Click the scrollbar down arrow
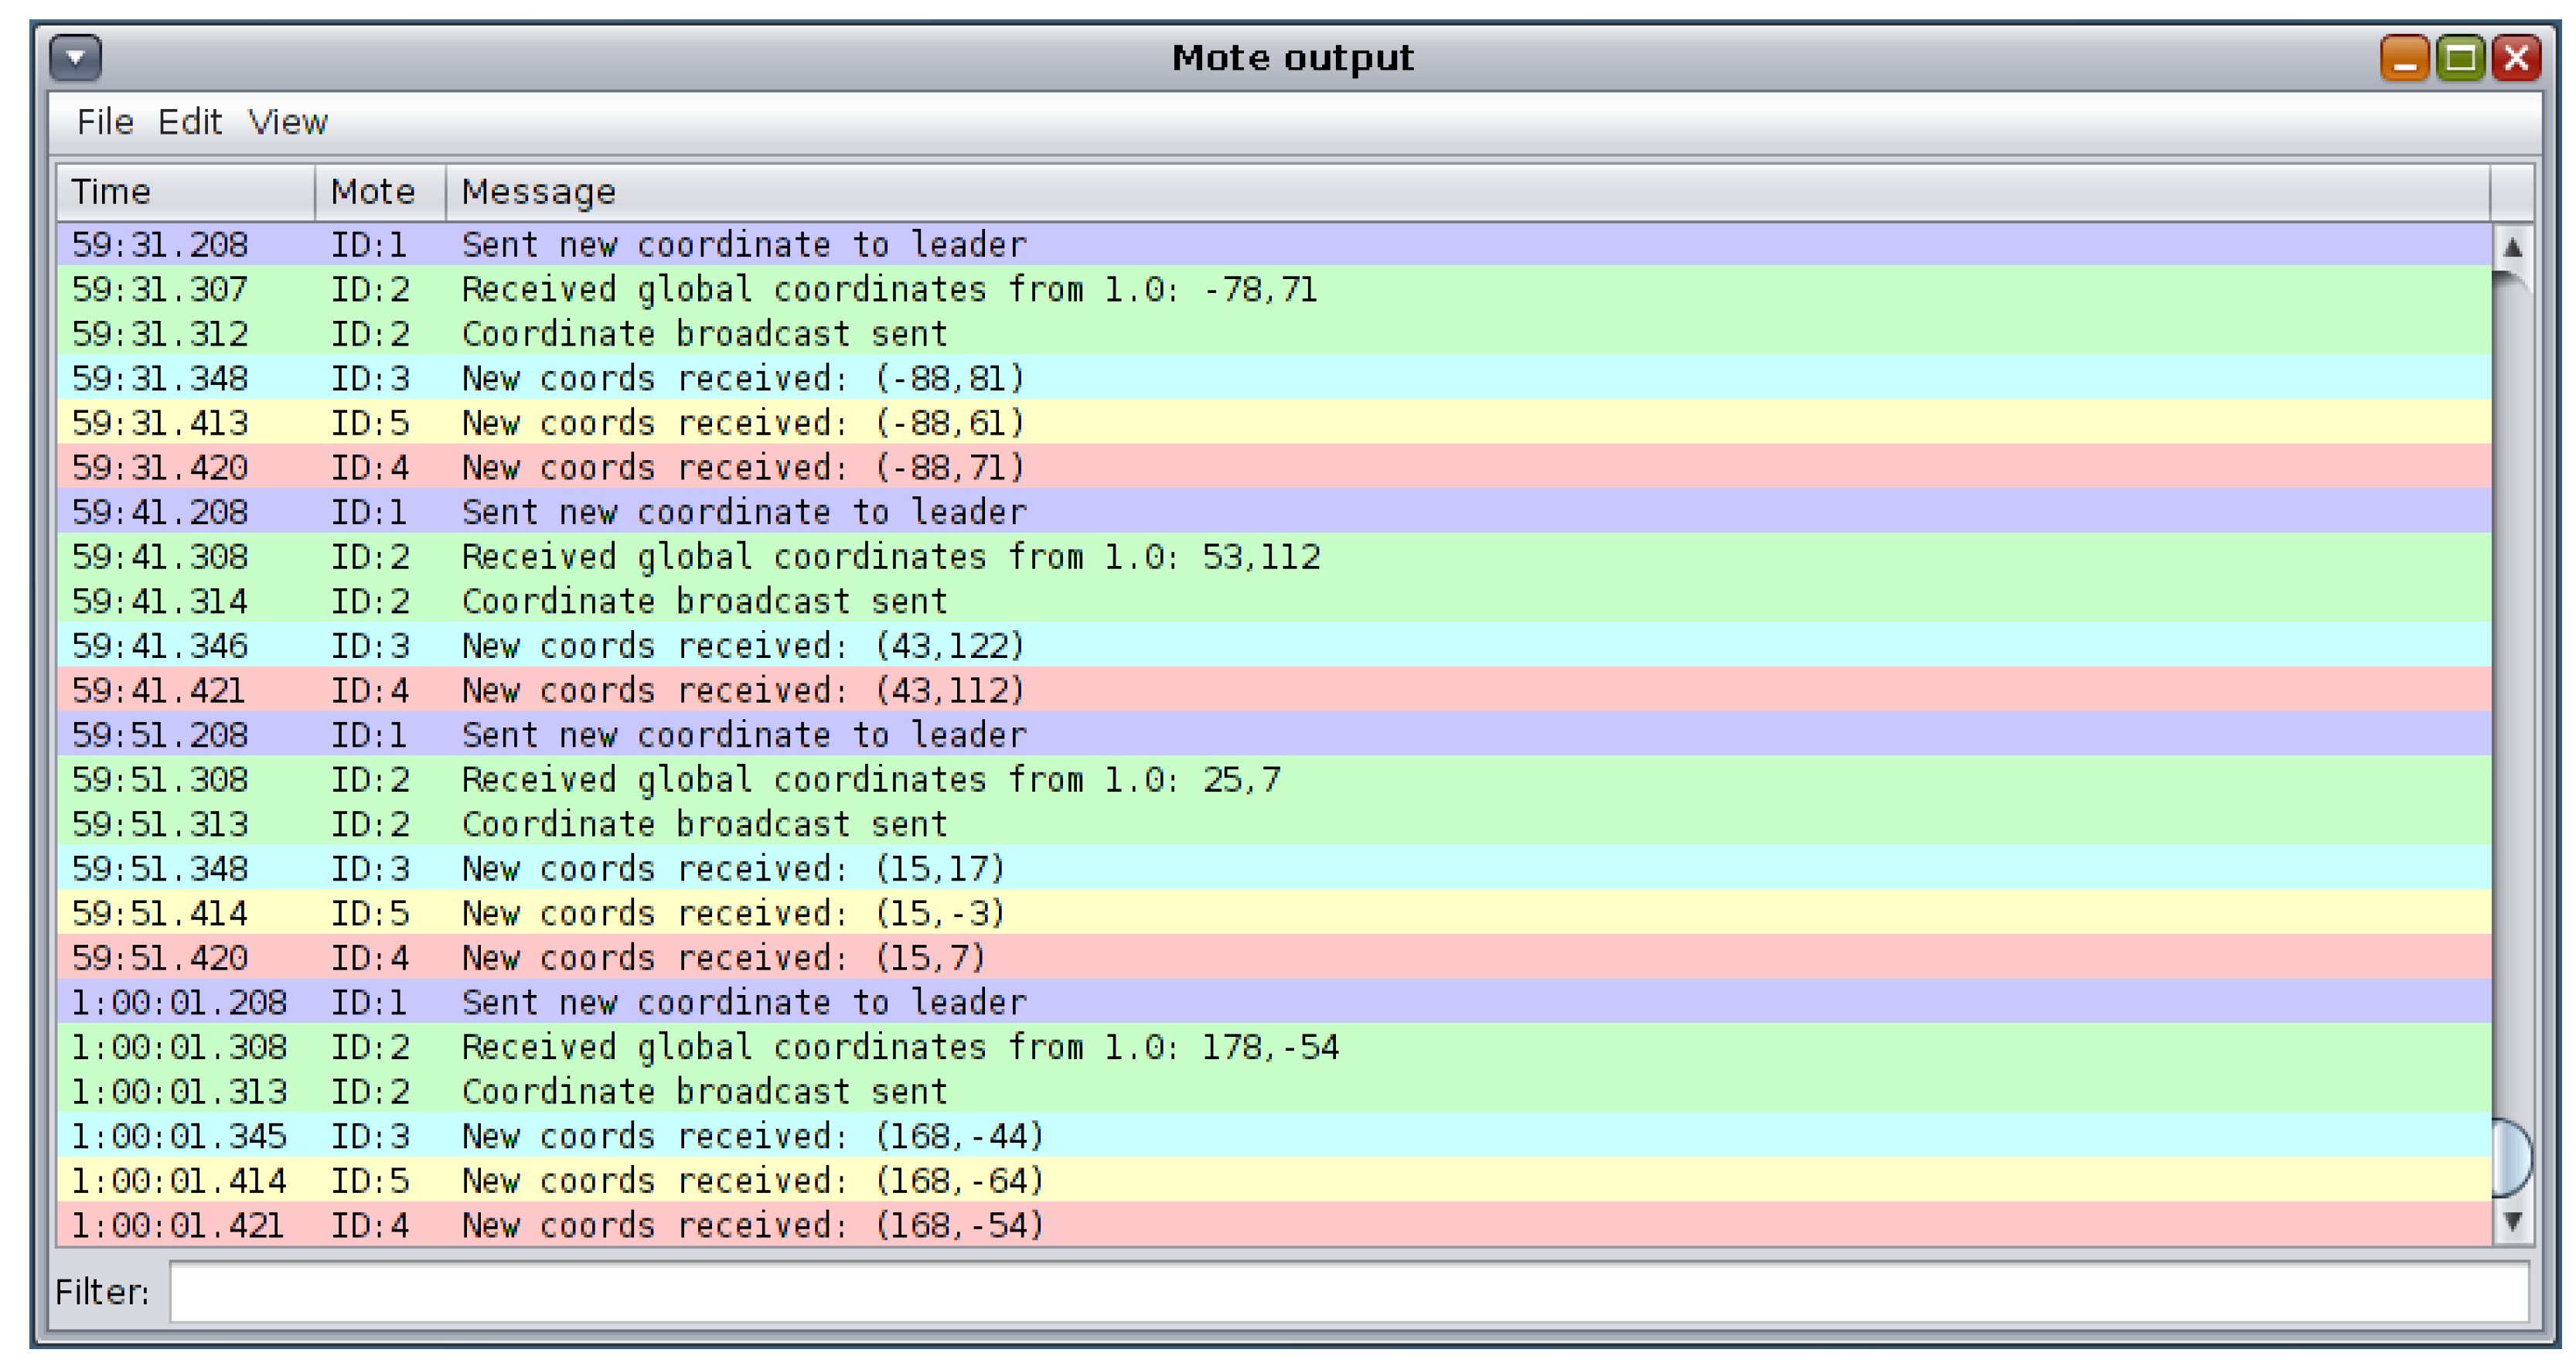This screenshot has width=2576, height=1370. (2512, 1222)
